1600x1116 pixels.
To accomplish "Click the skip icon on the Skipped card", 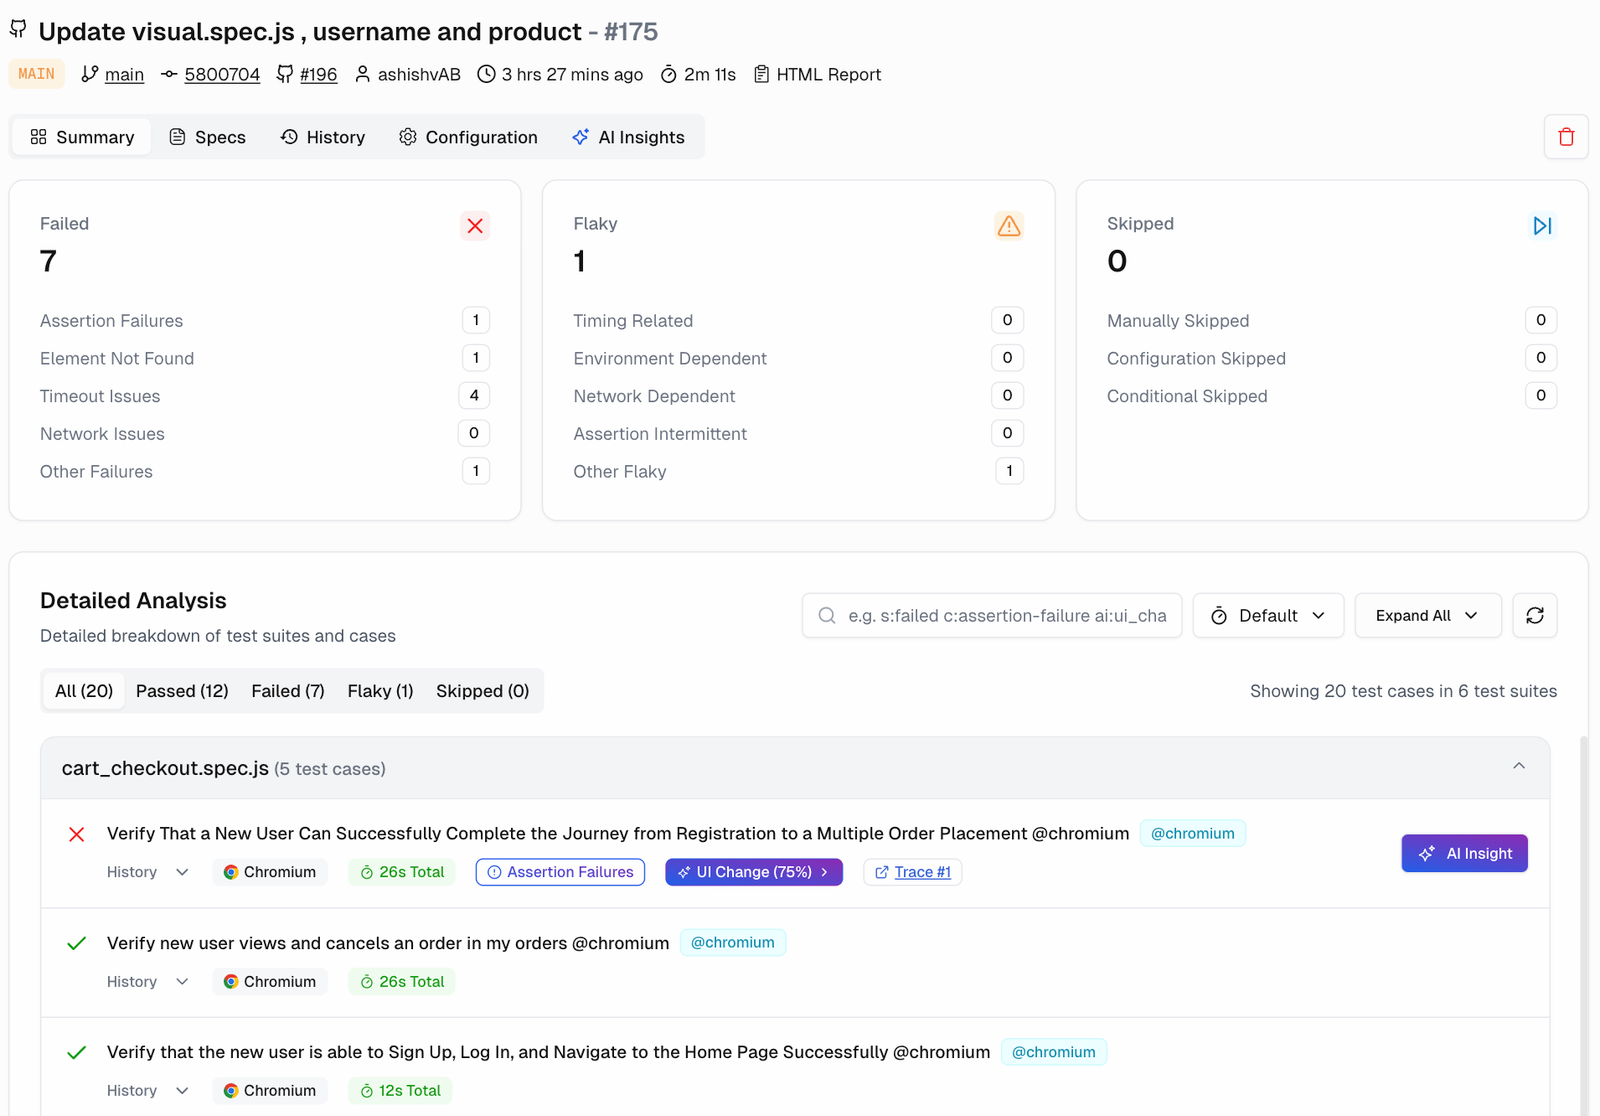I will (1542, 226).
